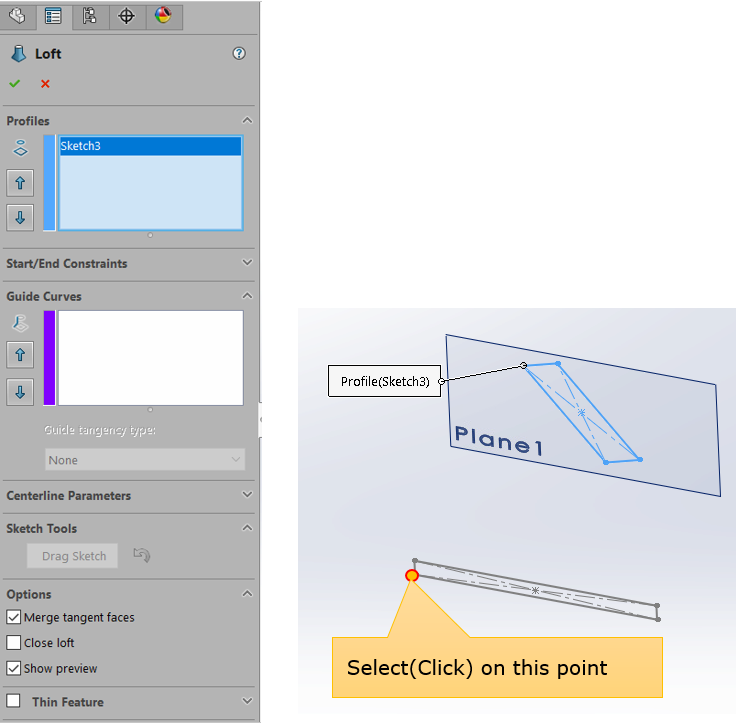
Task: Click the Guide Curves selection icon
Action: 20,323
